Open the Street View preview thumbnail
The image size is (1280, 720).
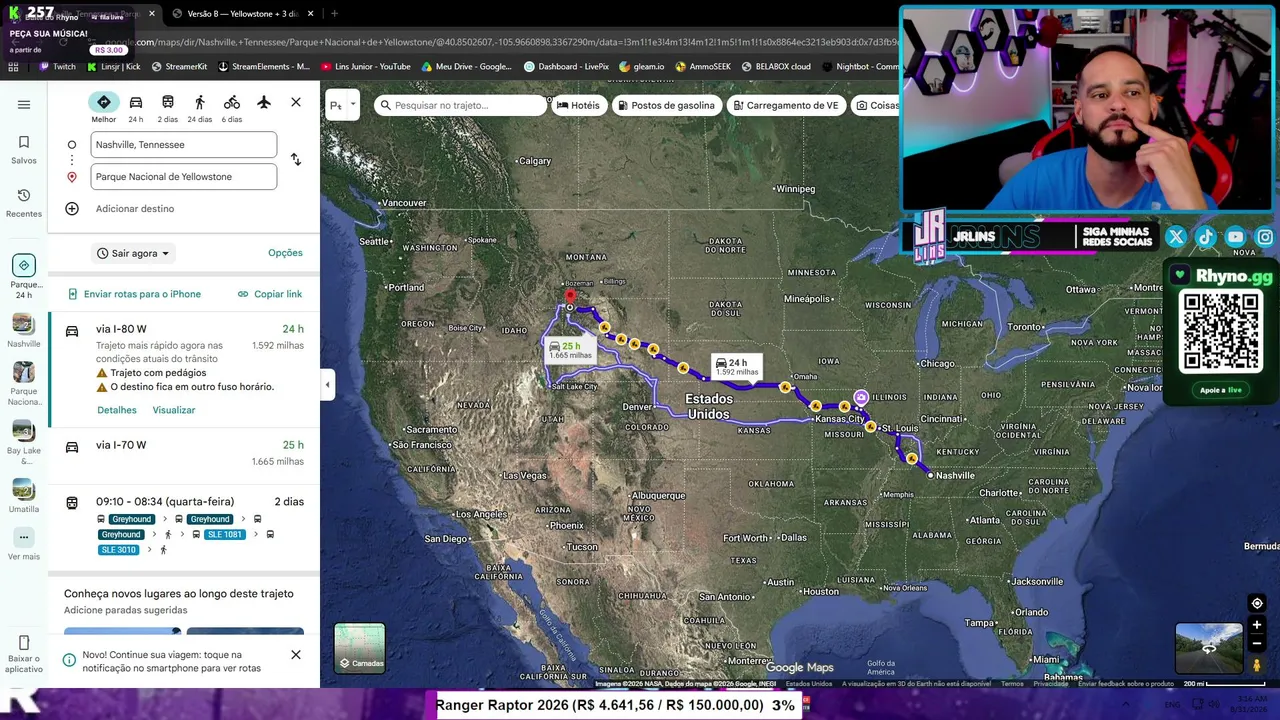point(1209,648)
